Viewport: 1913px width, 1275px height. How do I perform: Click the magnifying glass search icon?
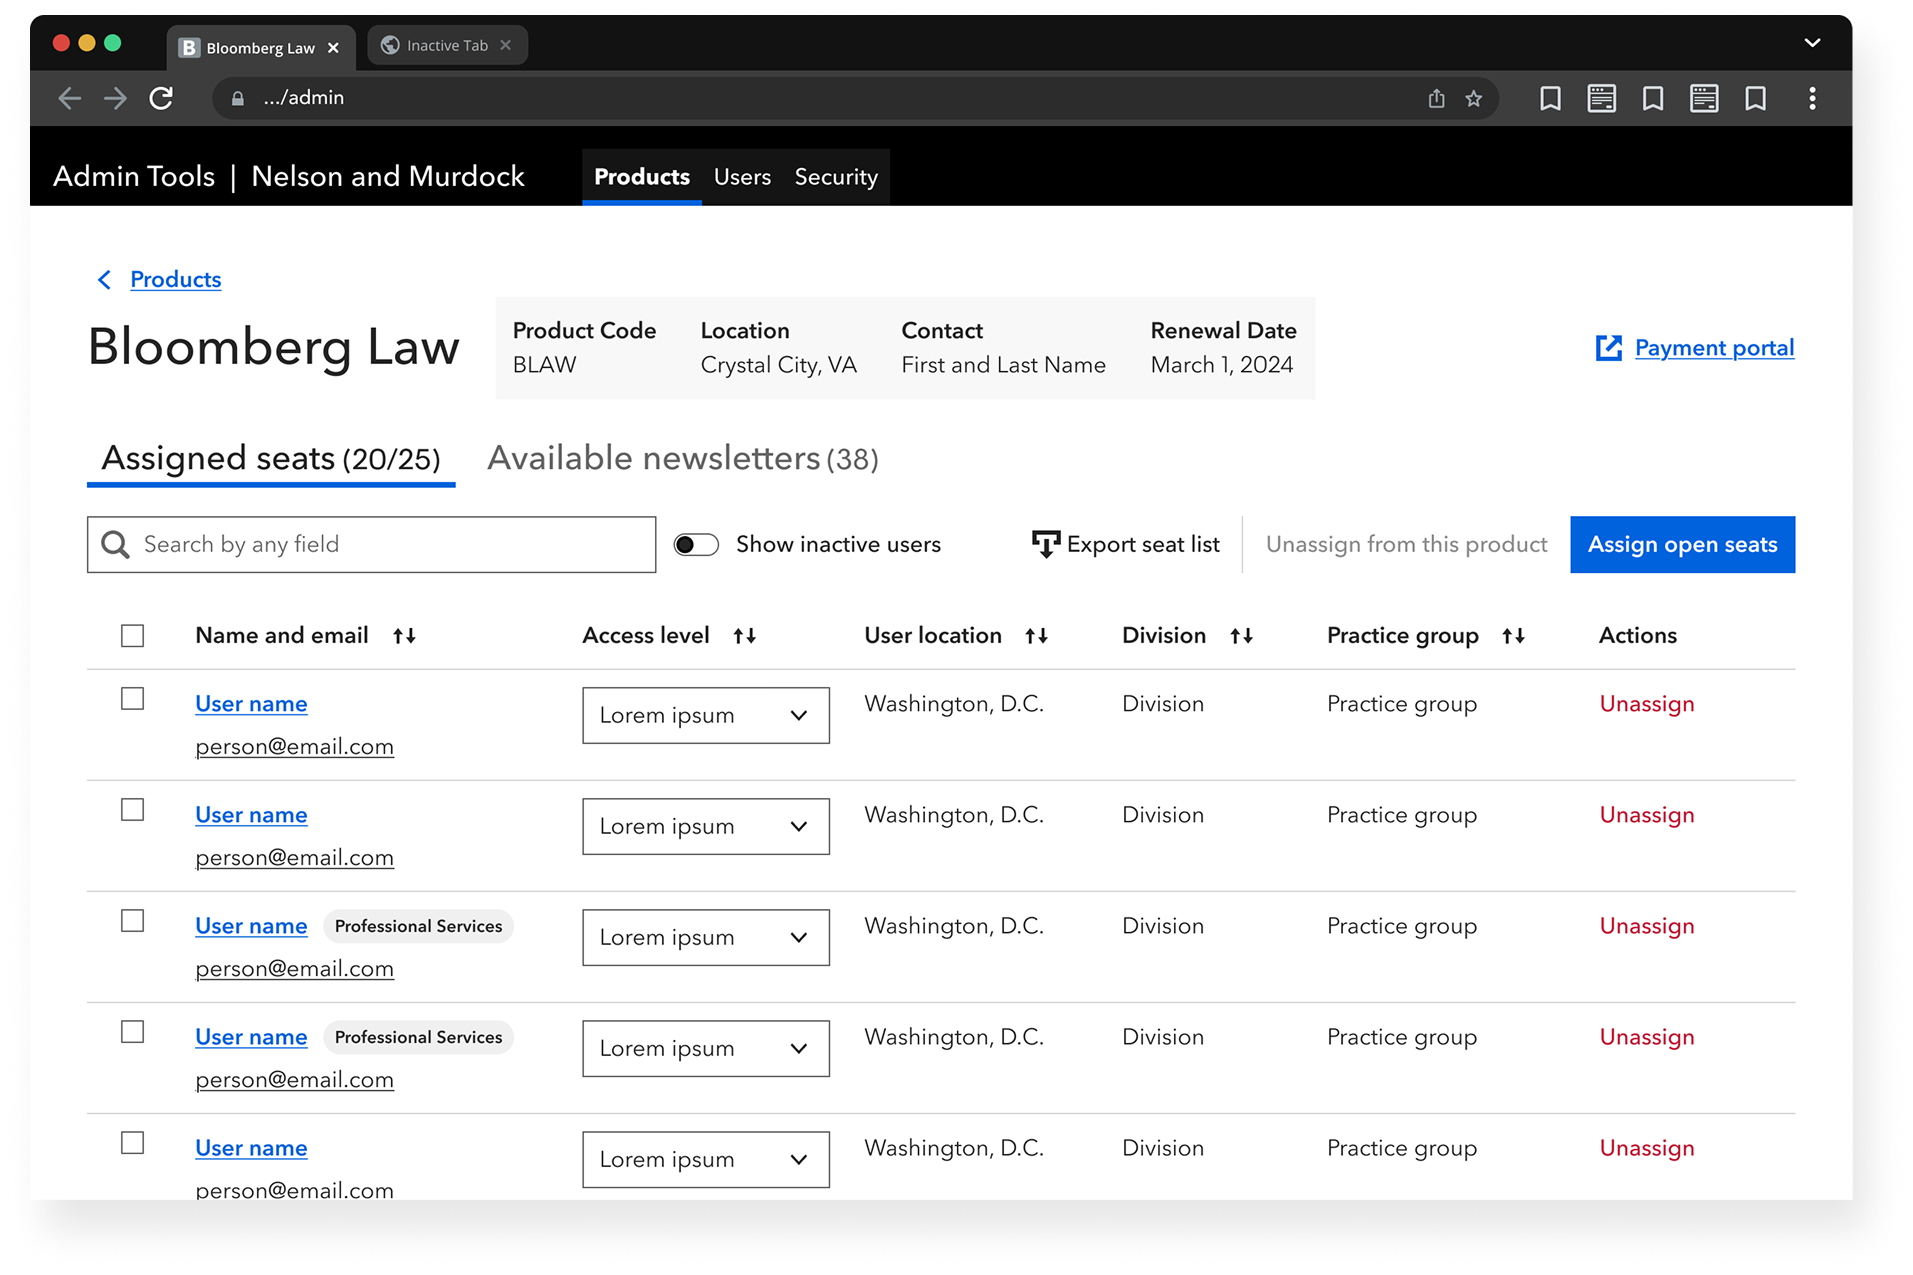116,544
